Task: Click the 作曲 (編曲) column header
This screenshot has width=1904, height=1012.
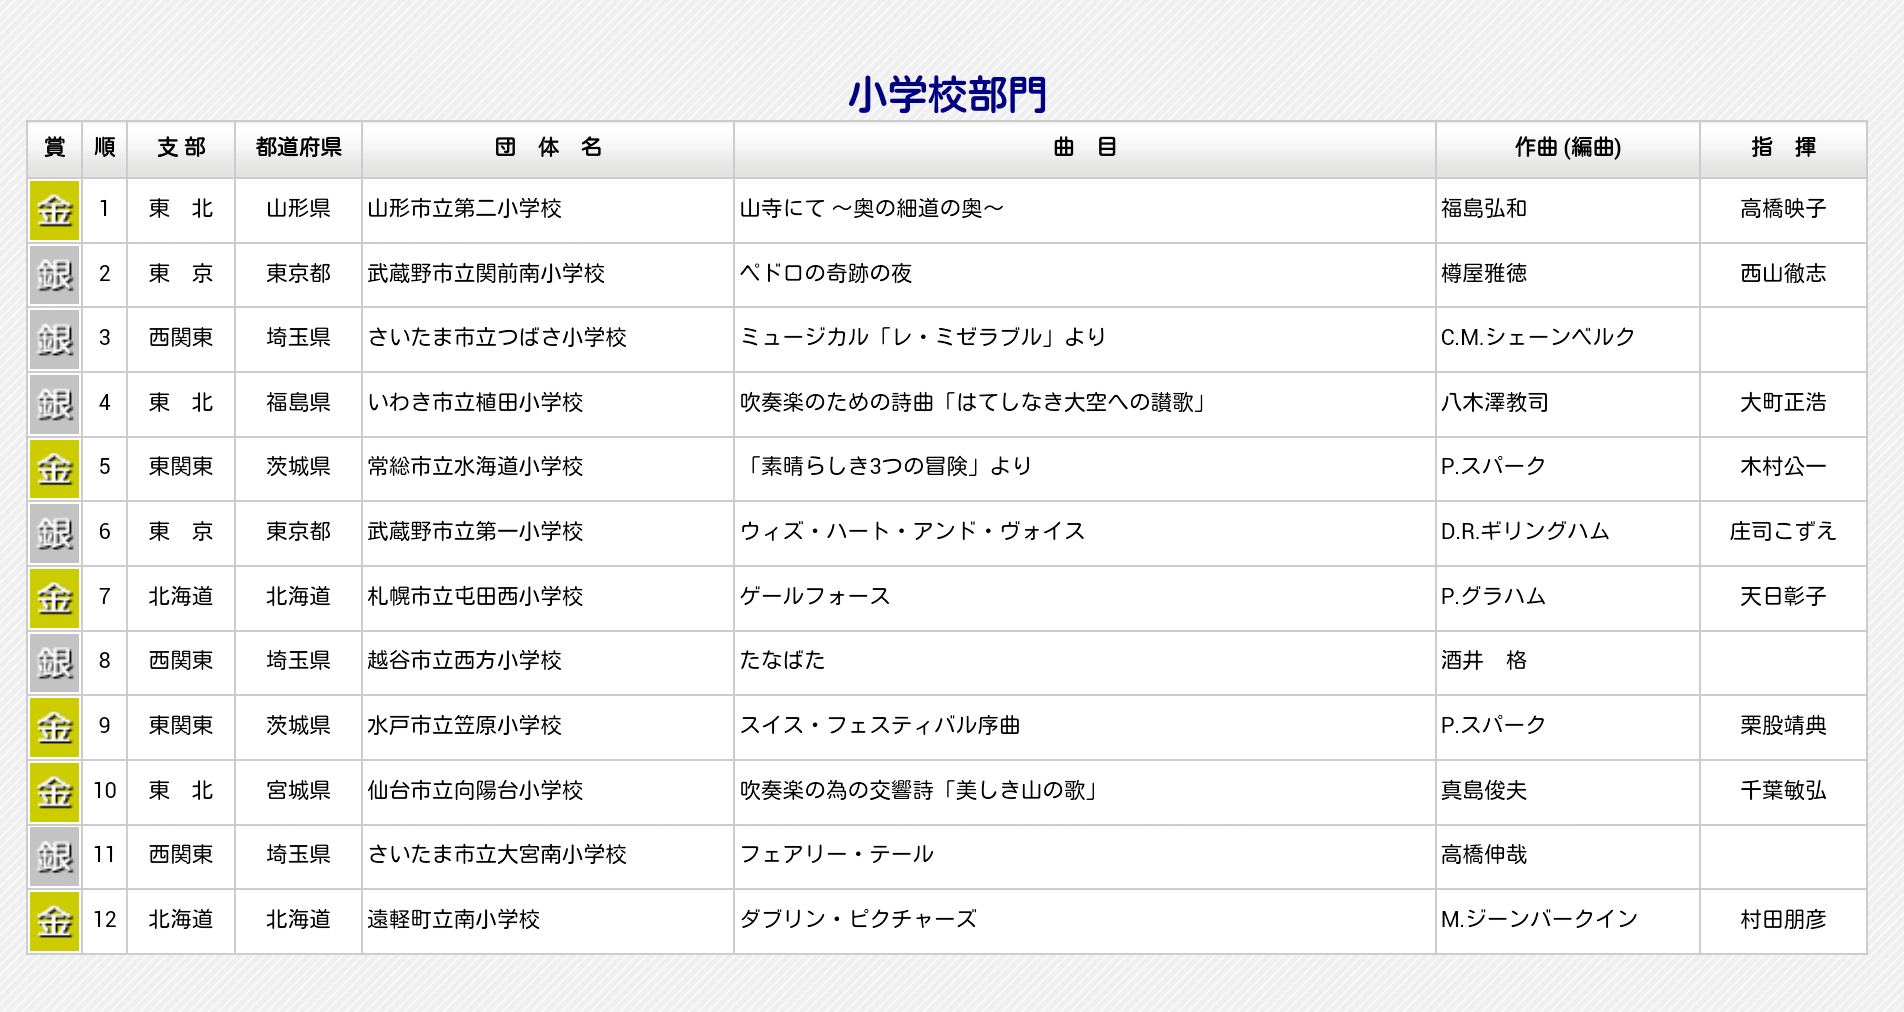Action: (1567, 148)
